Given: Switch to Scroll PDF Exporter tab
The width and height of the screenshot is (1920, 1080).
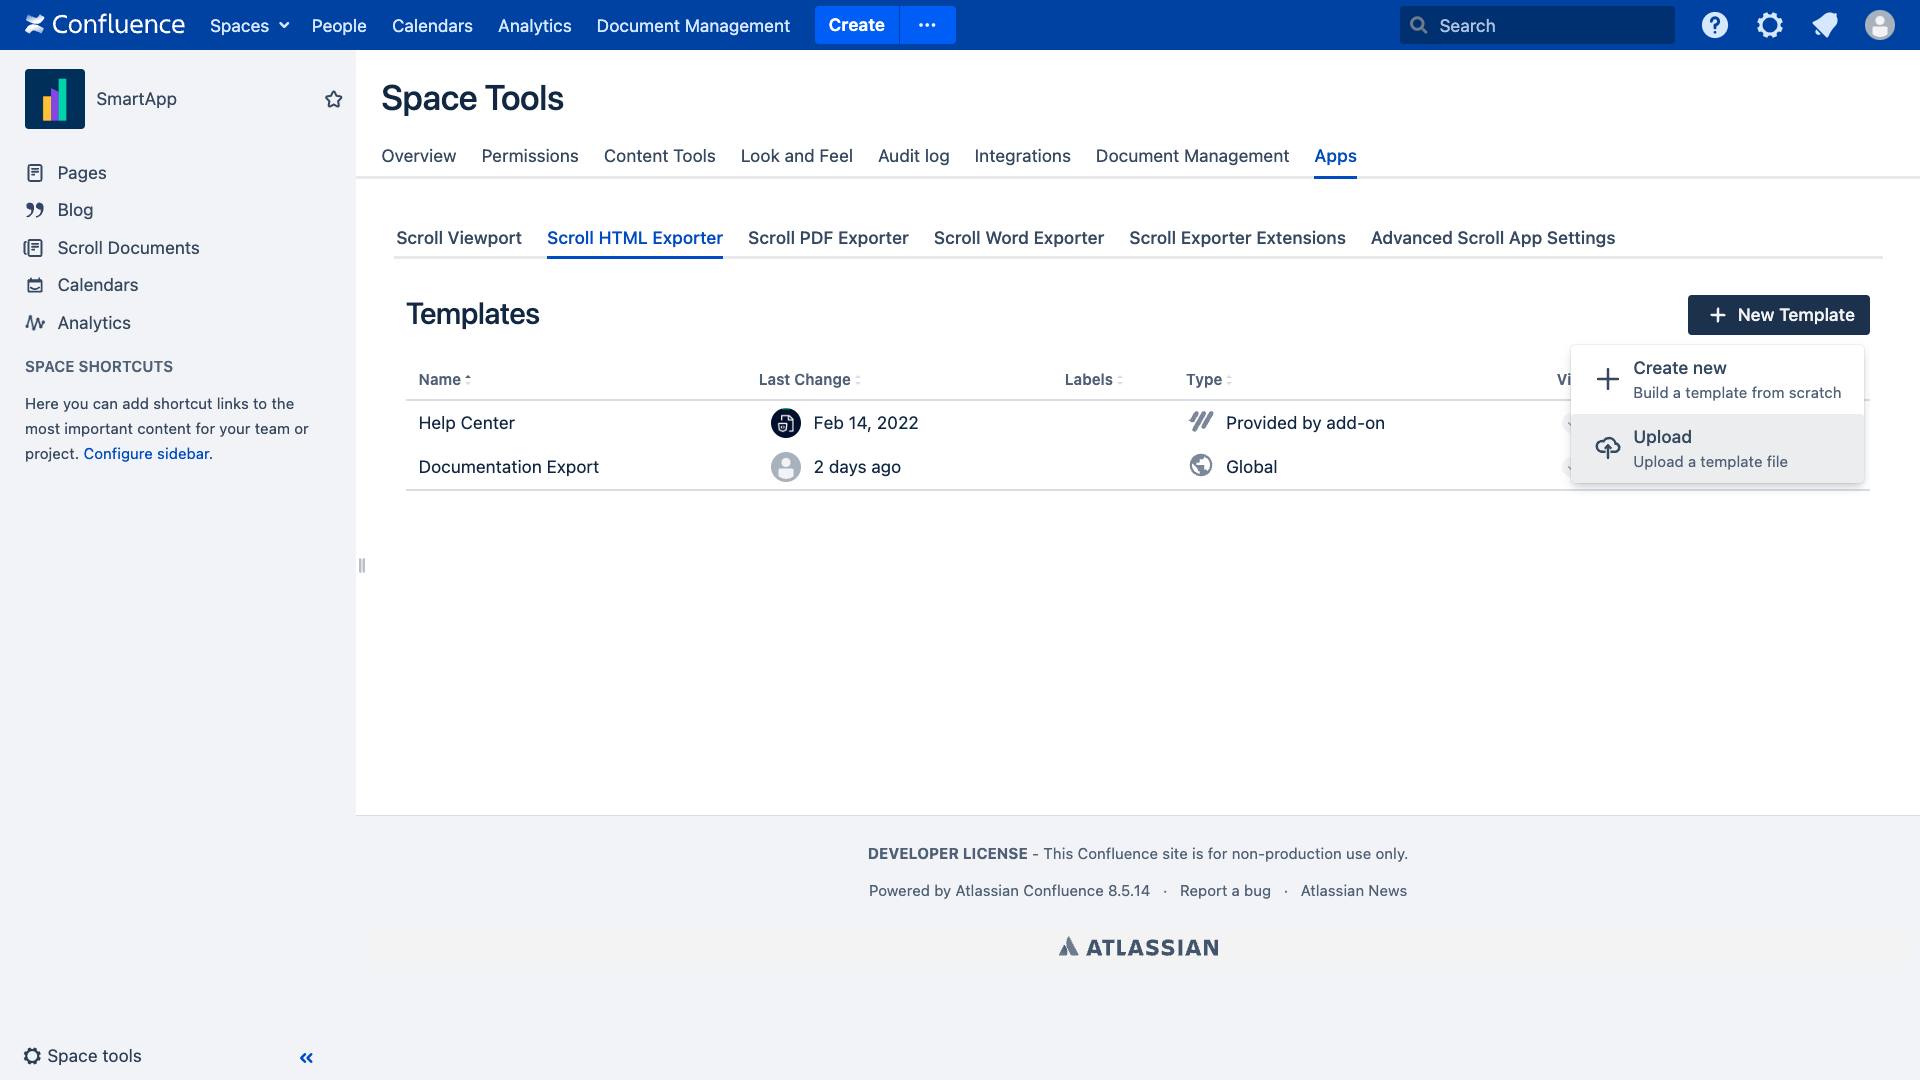Looking at the screenshot, I should pyautogui.click(x=828, y=238).
